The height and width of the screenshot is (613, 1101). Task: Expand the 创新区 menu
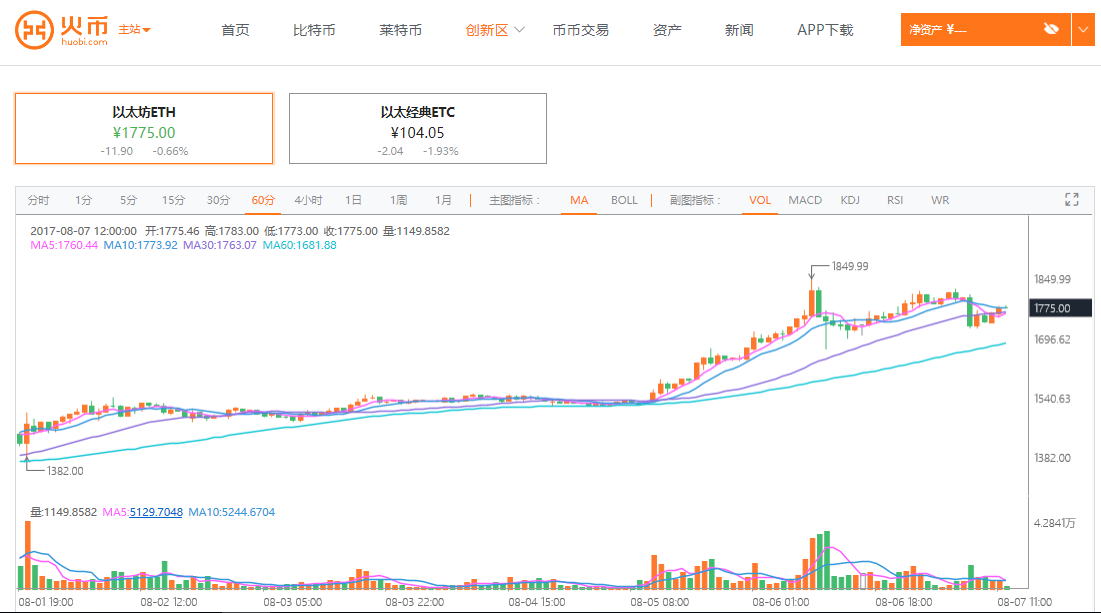[495, 30]
